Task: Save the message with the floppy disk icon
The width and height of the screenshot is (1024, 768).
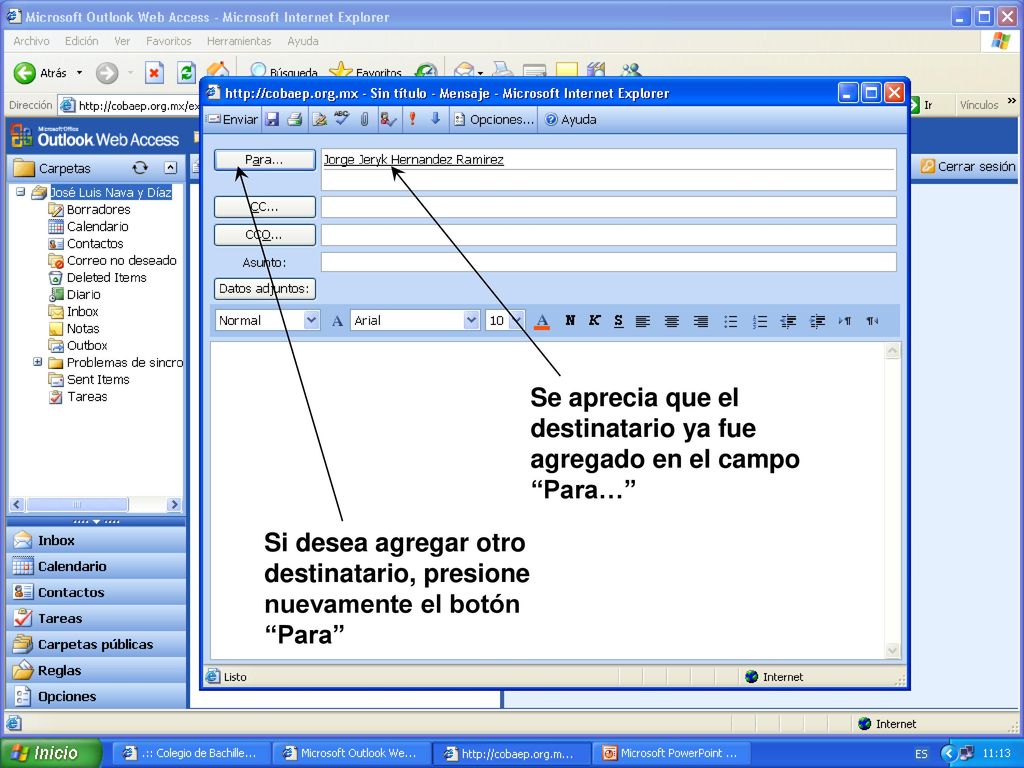Action: tap(272, 120)
